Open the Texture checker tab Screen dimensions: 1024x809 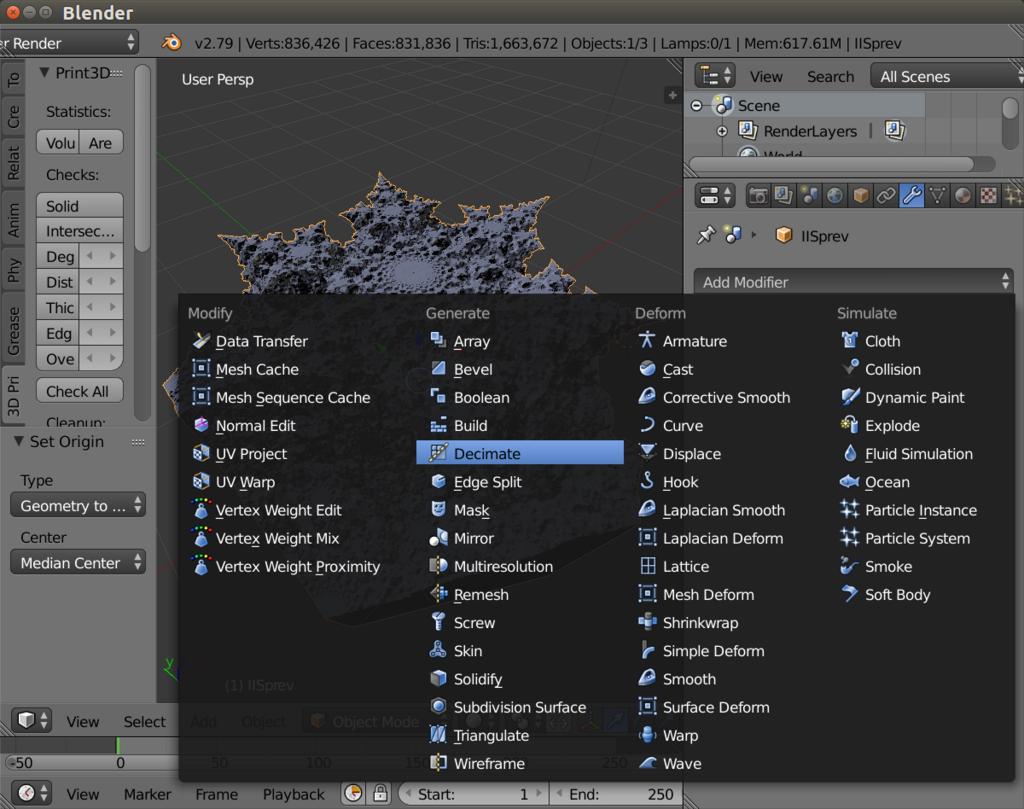(989, 195)
